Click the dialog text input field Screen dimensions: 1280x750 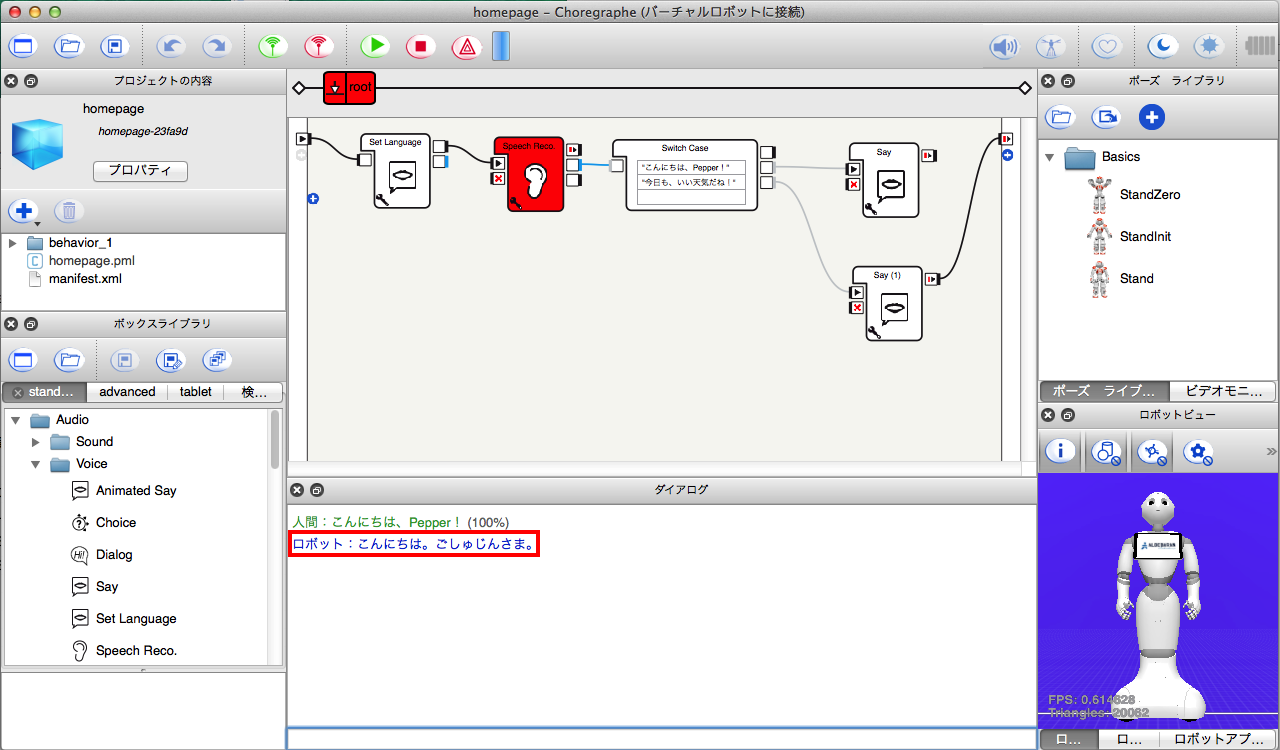point(661,738)
